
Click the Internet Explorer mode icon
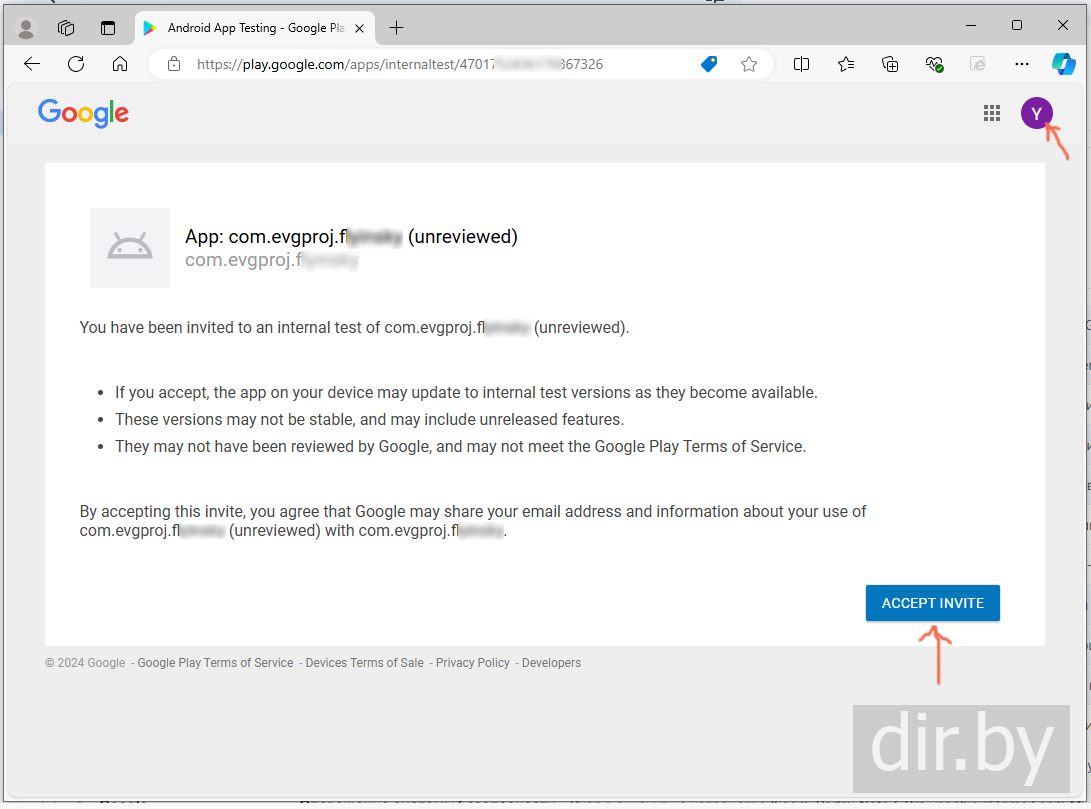(978, 65)
